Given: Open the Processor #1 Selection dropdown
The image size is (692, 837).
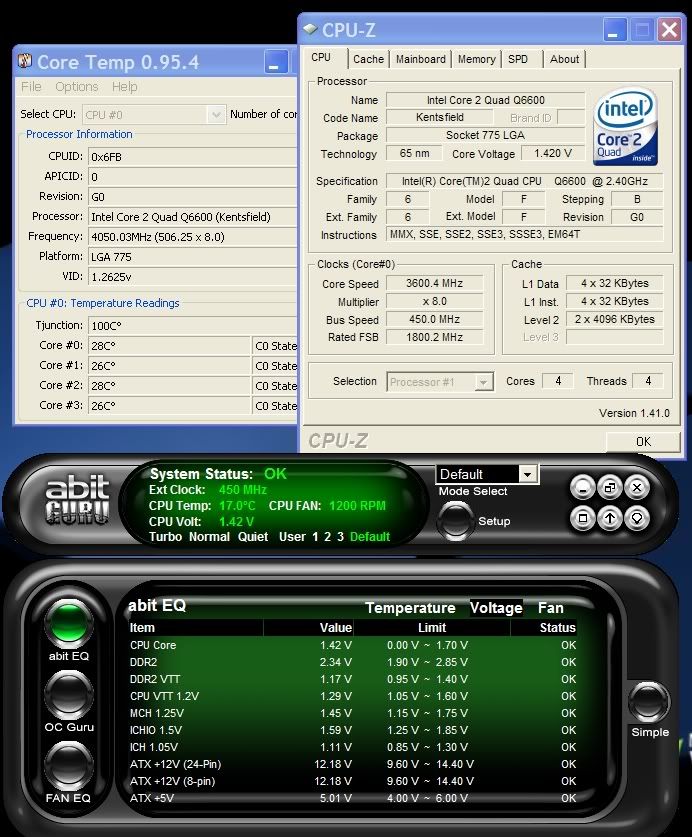Looking at the screenshot, I should click(484, 382).
